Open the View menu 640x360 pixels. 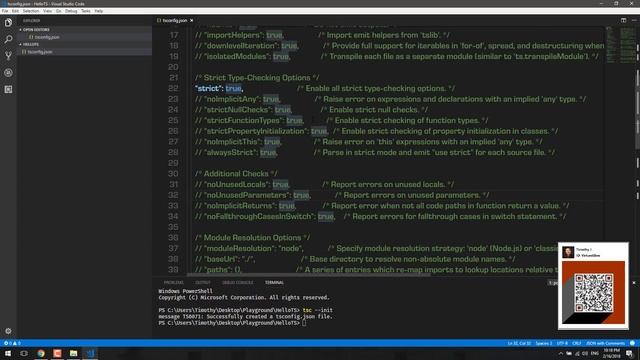coord(47,11)
